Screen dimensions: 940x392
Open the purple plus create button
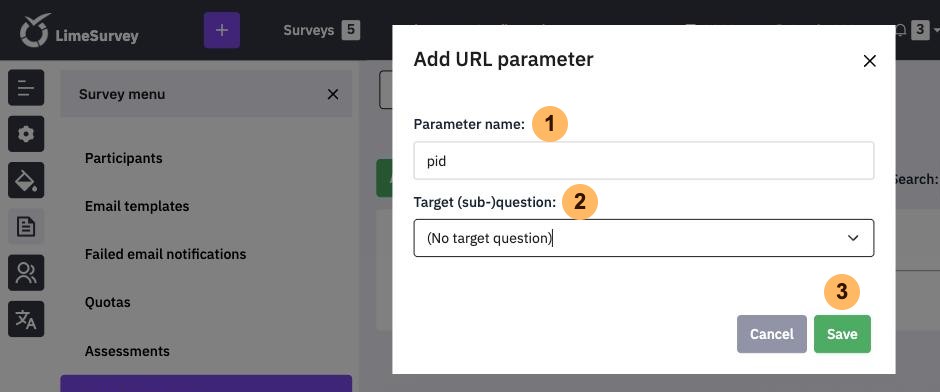(x=222, y=30)
